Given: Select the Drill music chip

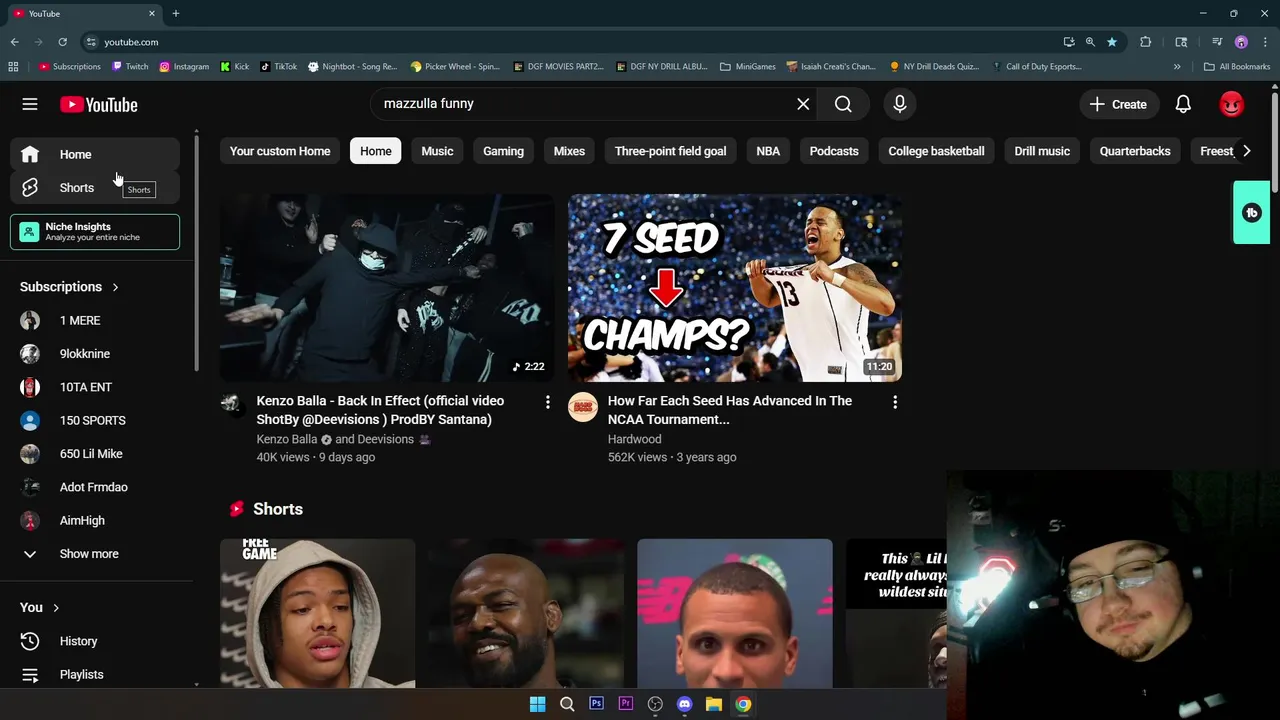Looking at the screenshot, I should tap(1042, 151).
